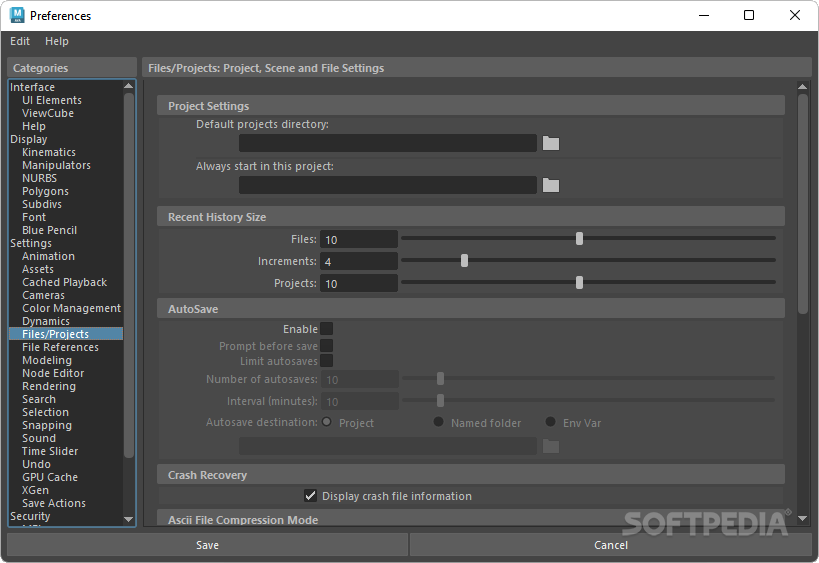
Task: Select the Display category
Action: pos(29,139)
